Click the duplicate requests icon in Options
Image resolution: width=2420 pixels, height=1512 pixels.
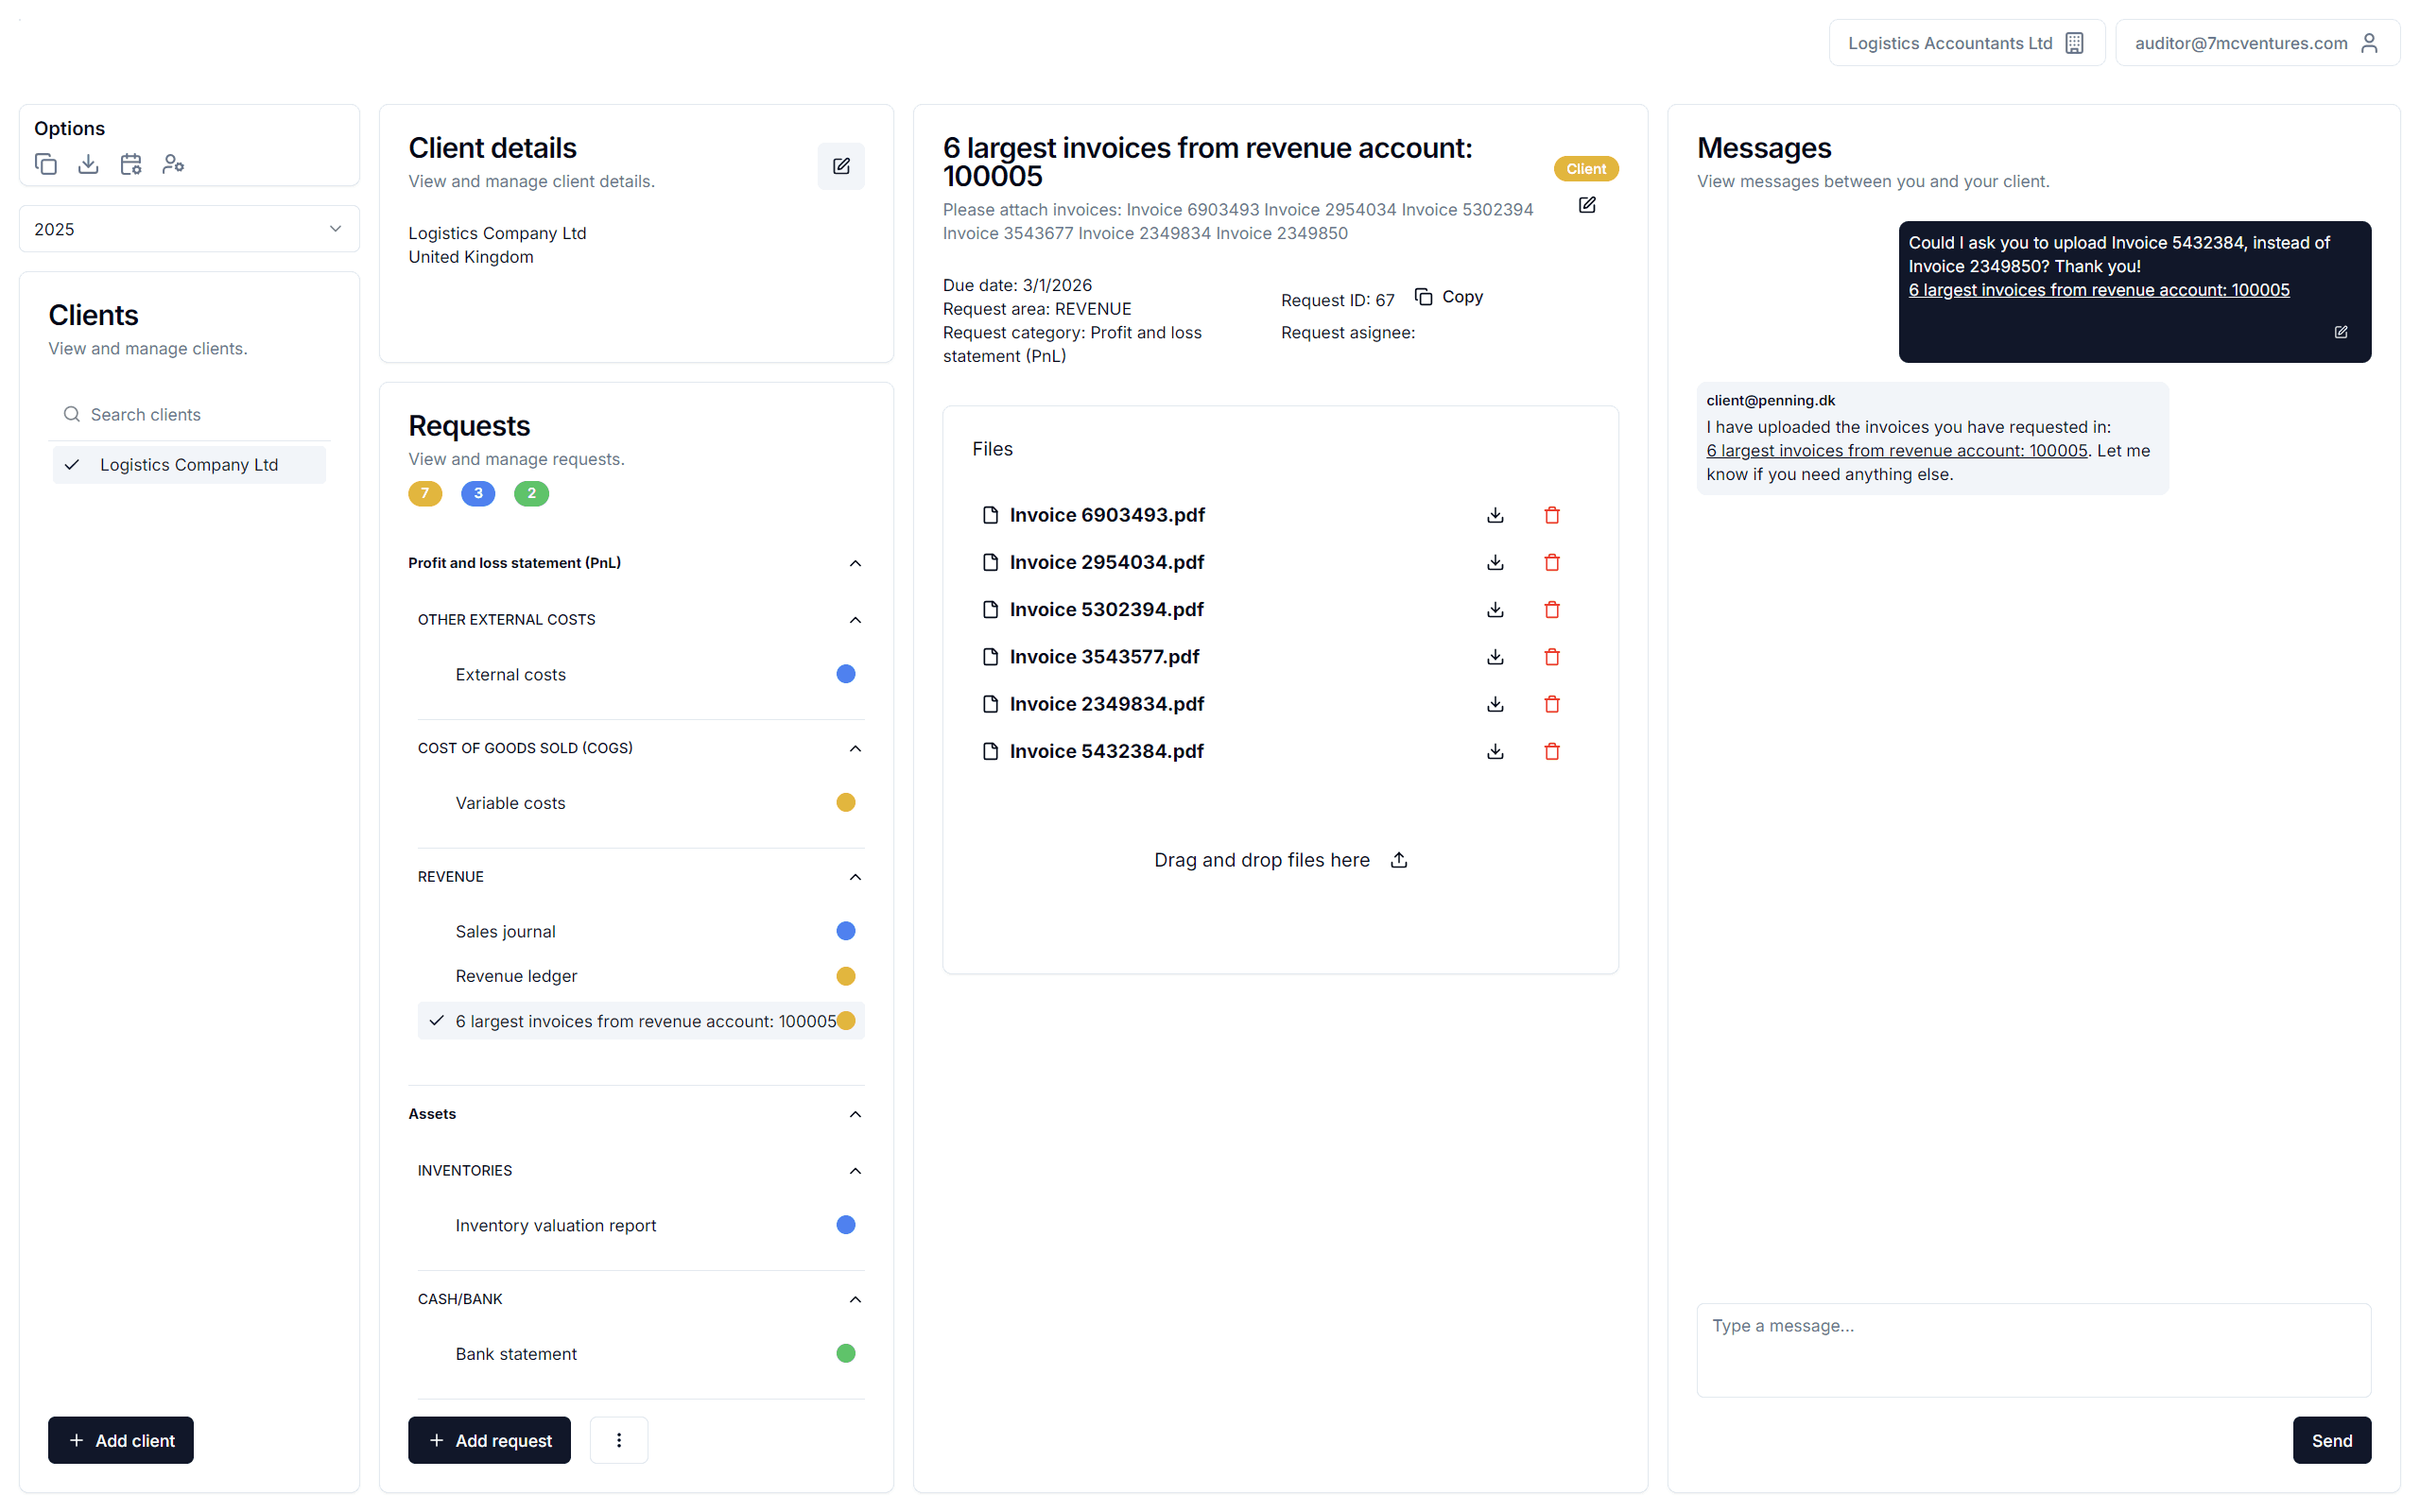point(45,163)
